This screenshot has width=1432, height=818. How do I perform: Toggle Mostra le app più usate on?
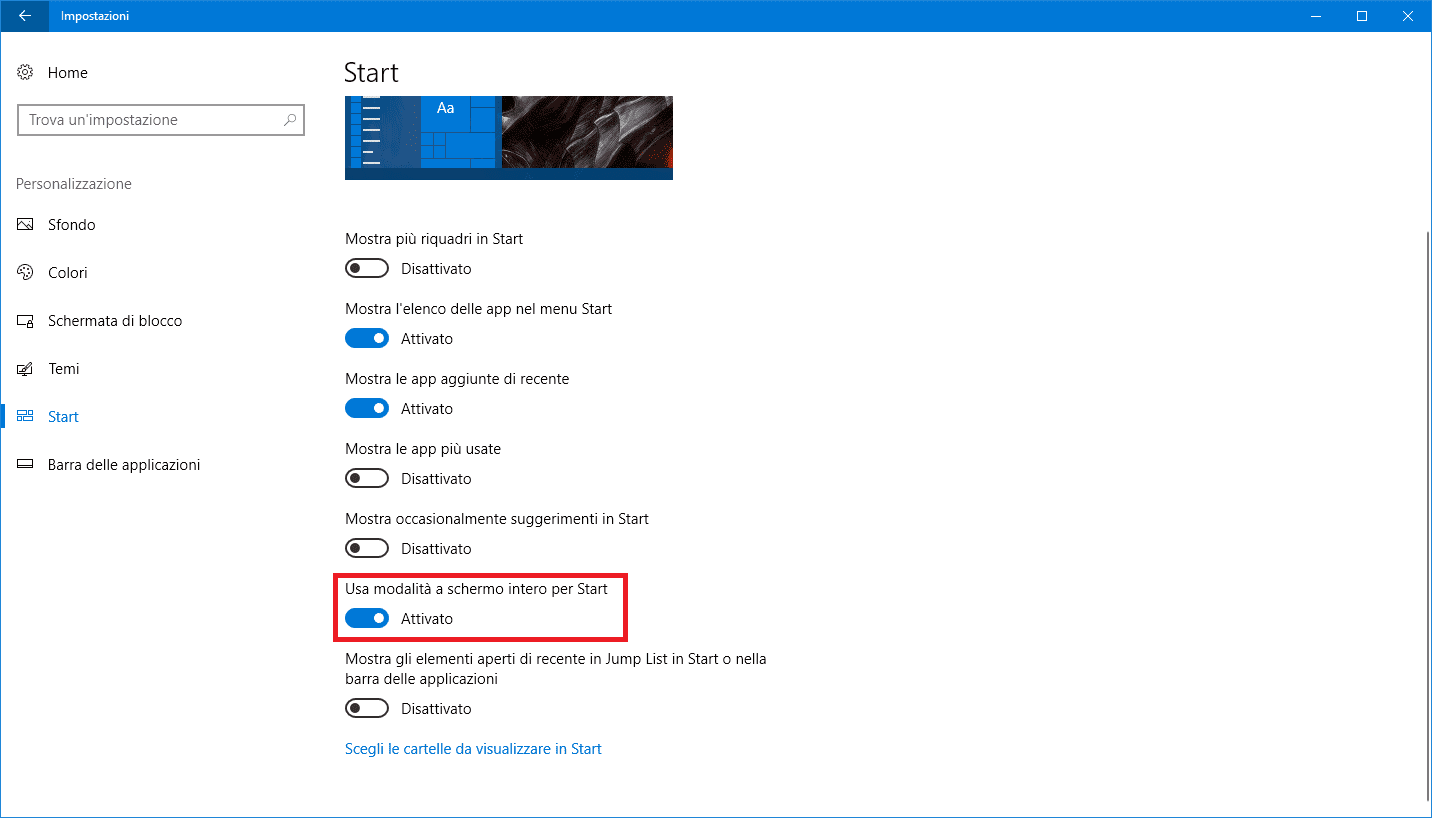click(x=367, y=479)
